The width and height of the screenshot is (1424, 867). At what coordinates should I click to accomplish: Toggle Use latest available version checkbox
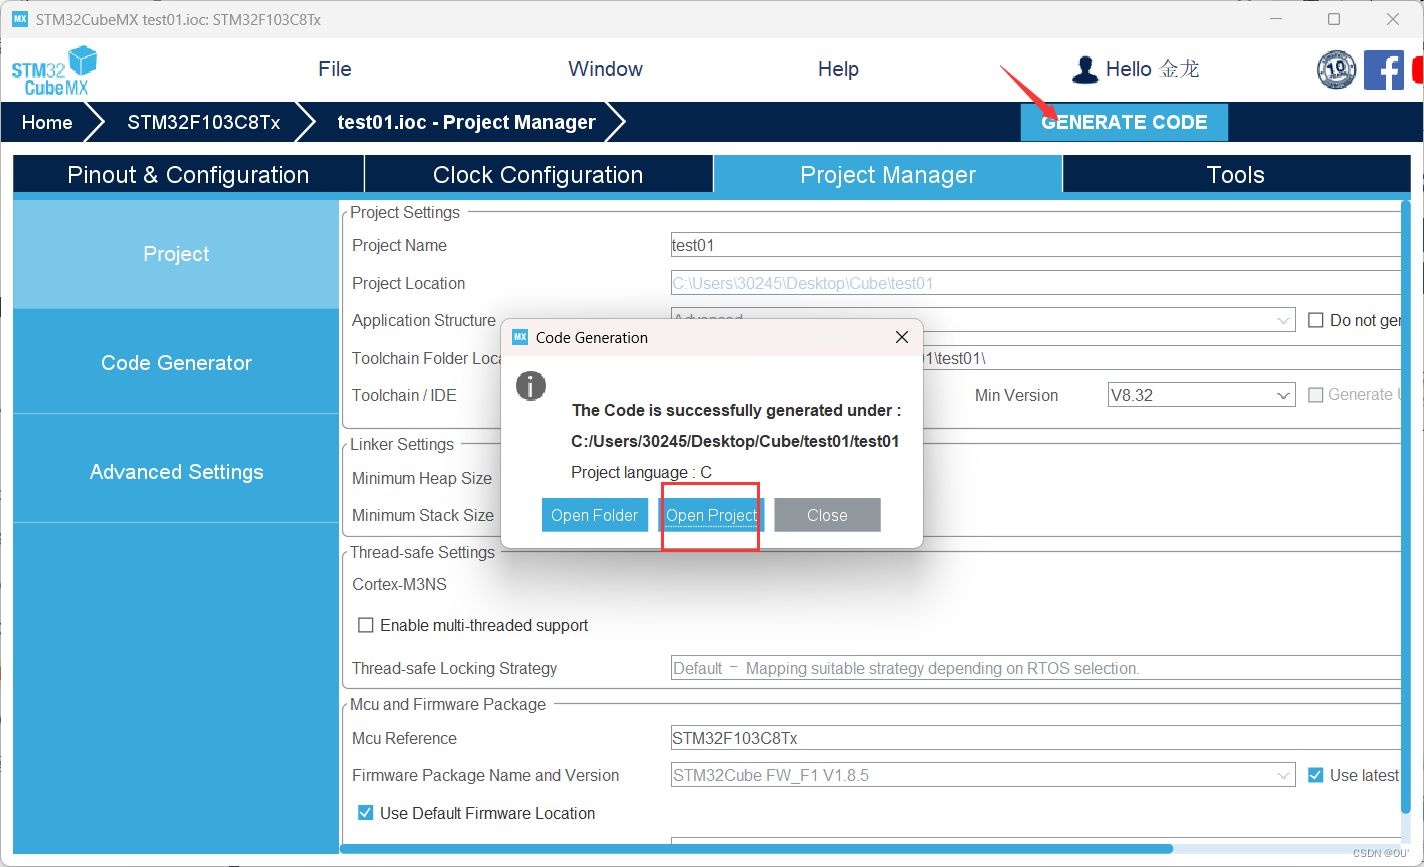[x=1316, y=775]
